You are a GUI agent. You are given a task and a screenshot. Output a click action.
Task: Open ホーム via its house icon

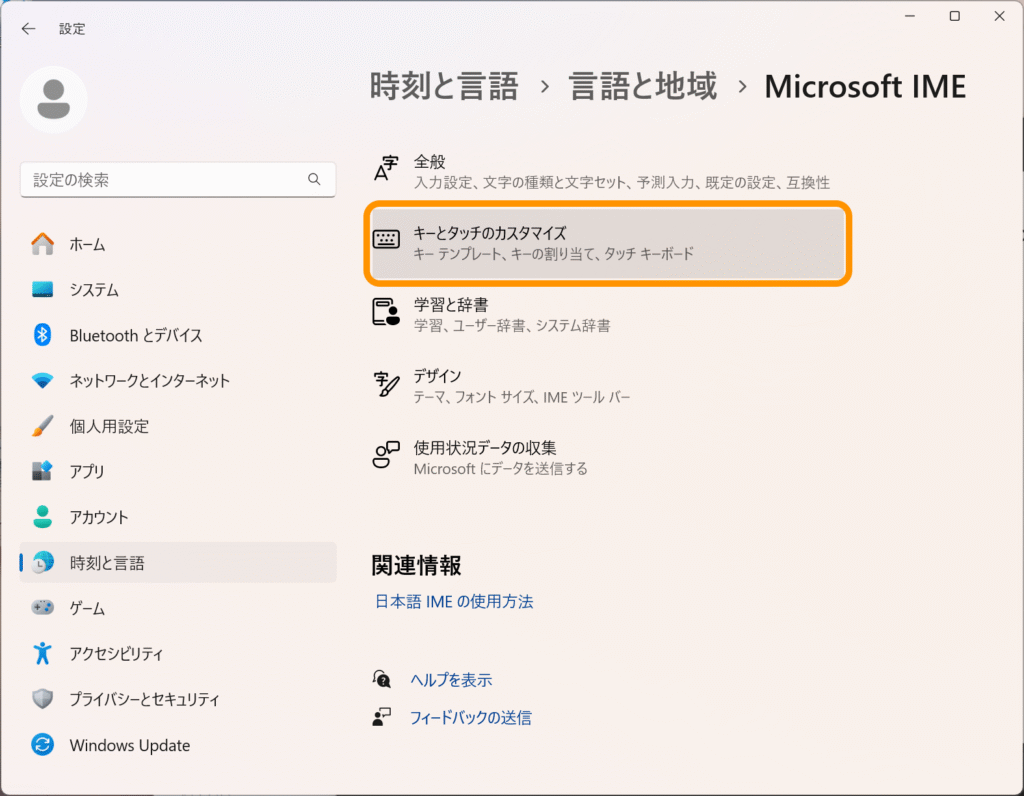click(x=42, y=244)
